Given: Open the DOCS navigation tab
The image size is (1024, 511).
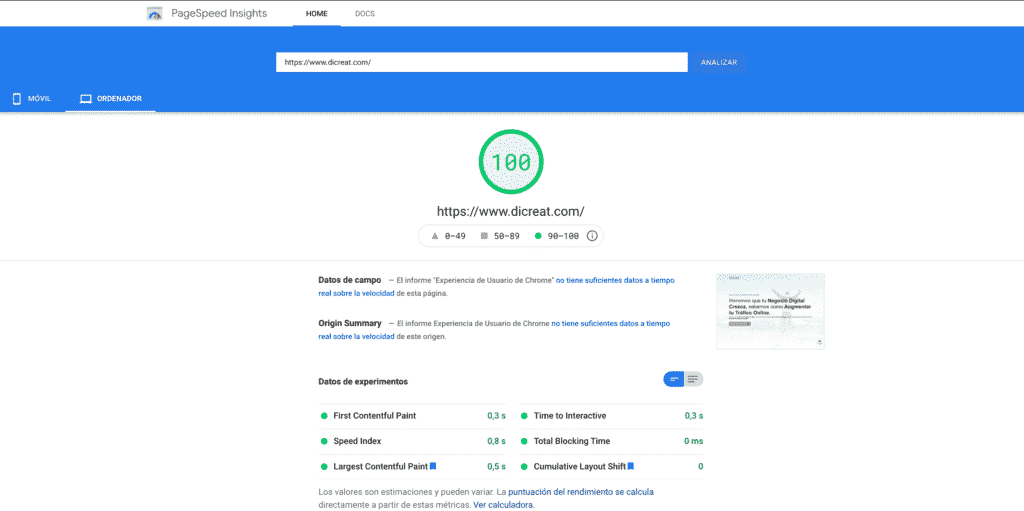Looking at the screenshot, I should 365,14.
